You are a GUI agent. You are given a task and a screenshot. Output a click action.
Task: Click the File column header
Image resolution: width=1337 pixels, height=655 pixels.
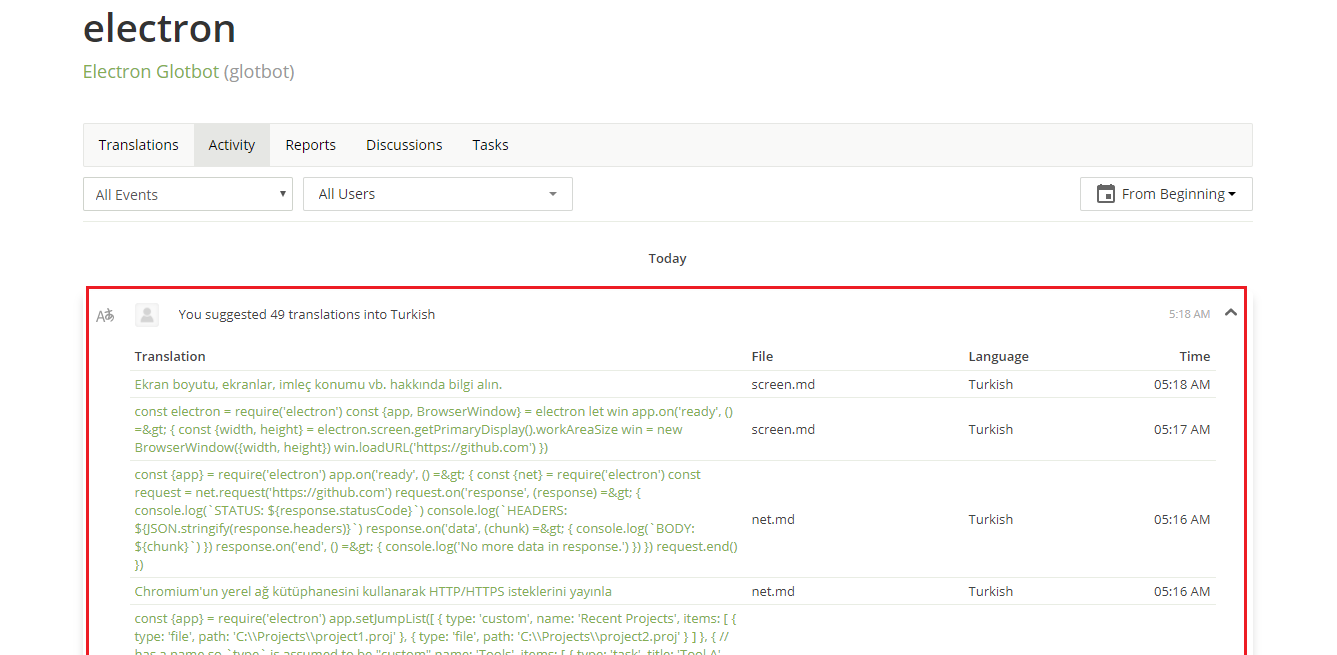[762, 356]
